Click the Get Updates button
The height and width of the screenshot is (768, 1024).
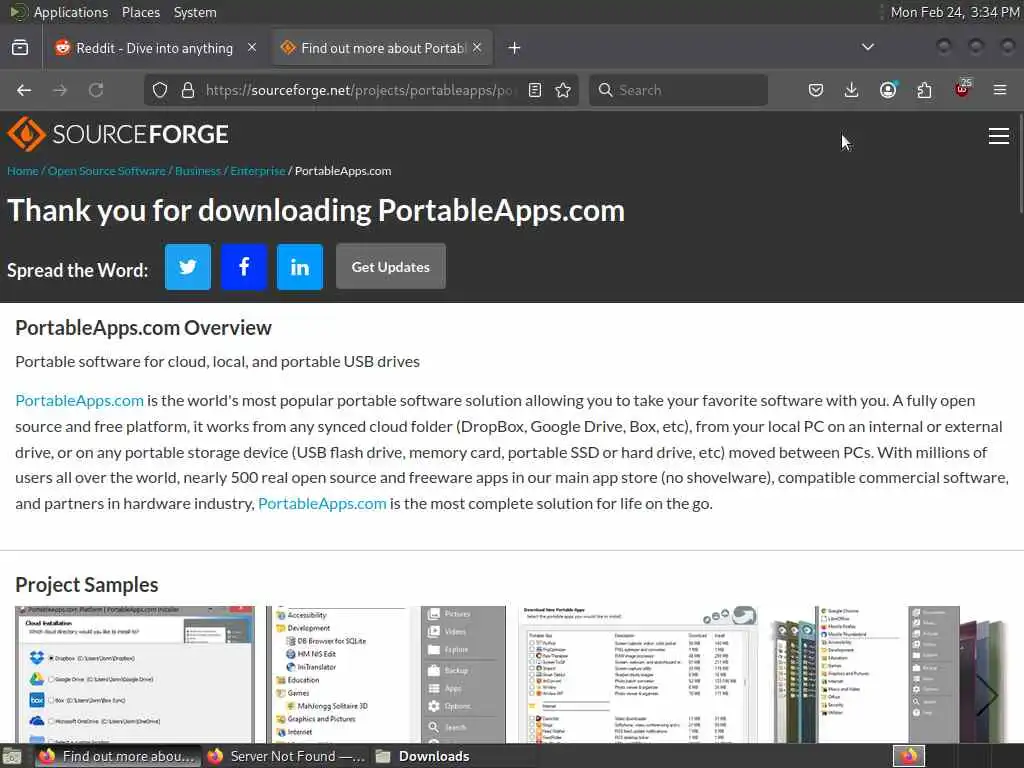pyautogui.click(x=391, y=266)
